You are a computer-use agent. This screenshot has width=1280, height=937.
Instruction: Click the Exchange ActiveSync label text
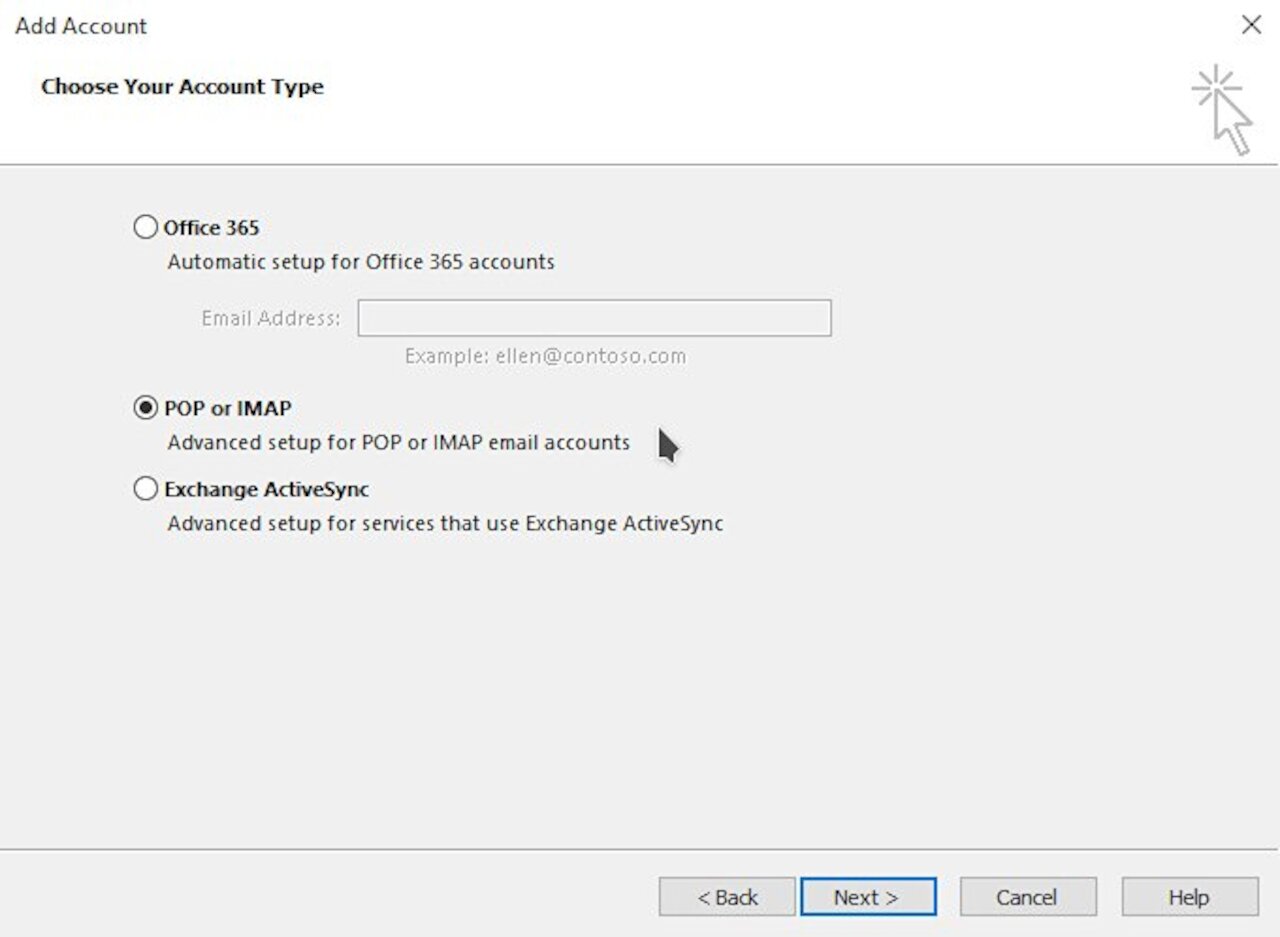[x=268, y=489]
